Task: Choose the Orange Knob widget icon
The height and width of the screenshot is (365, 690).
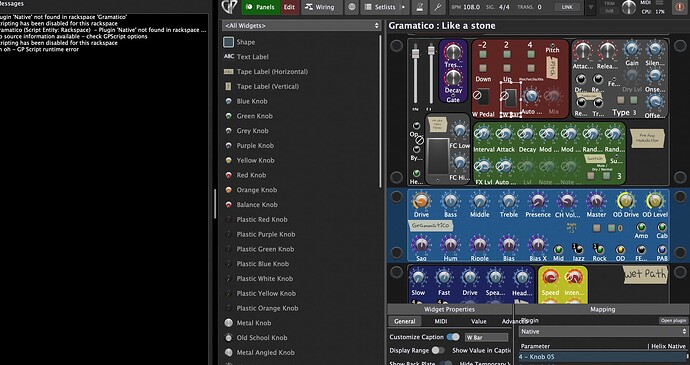Action: tap(228, 190)
